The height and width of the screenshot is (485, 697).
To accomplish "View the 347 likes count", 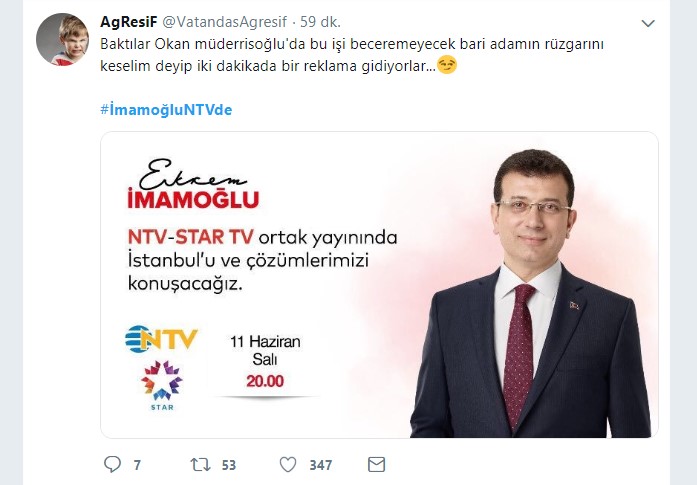I will pos(321,465).
